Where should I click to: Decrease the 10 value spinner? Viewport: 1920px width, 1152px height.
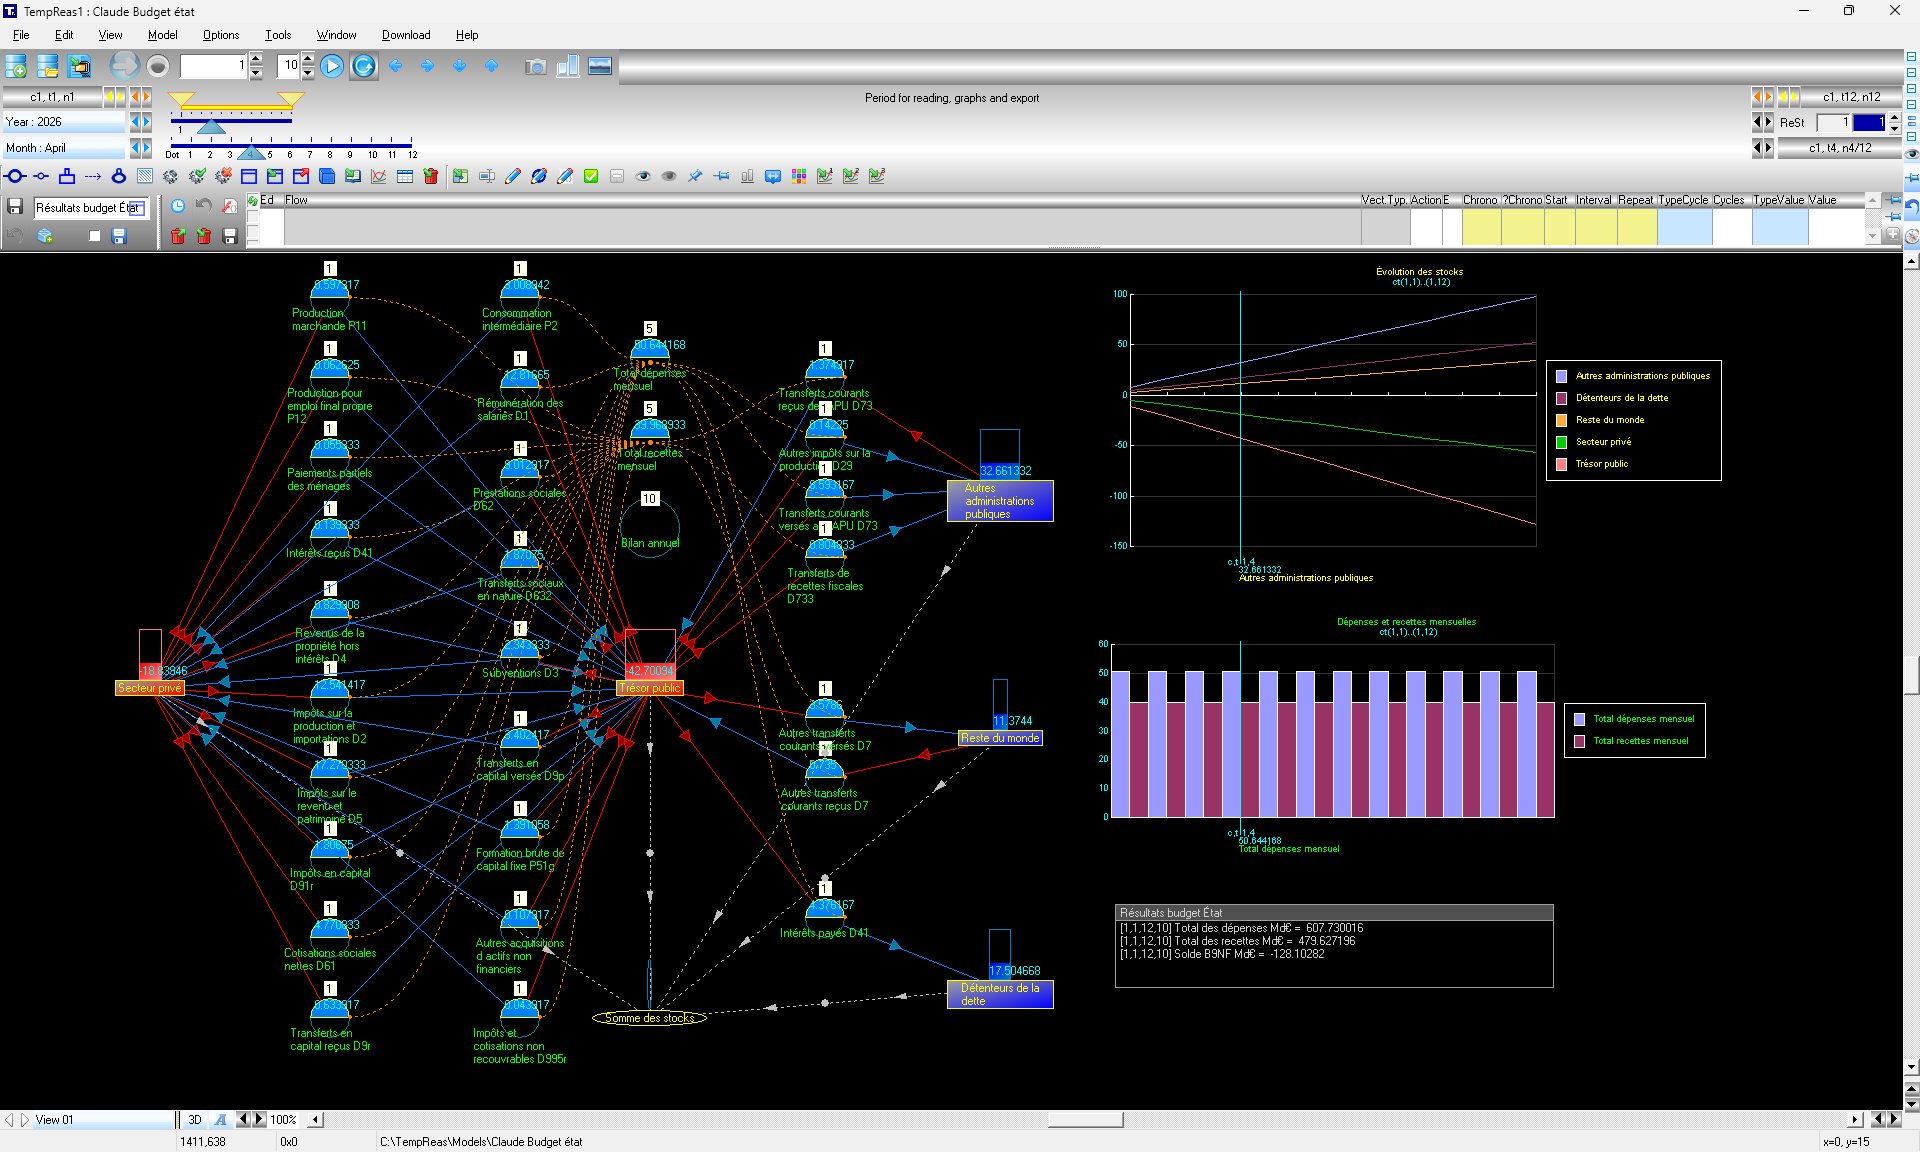tap(308, 73)
